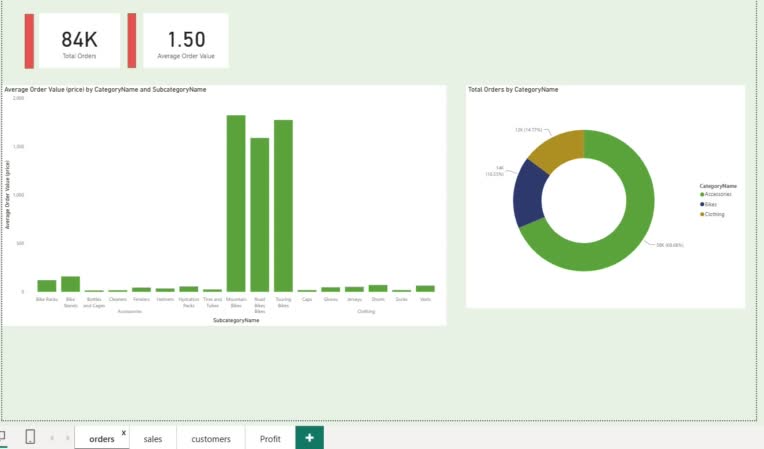Select navy Bikes donut segment
The height and width of the screenshot is (449, 764).
pos(529,195)
